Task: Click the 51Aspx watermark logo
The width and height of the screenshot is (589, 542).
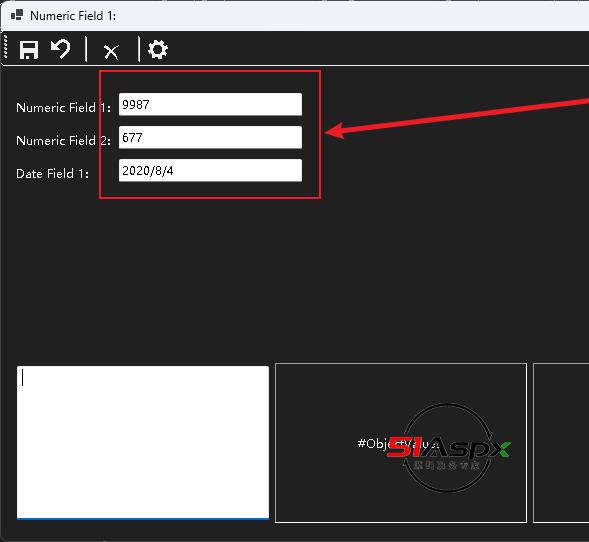Action: click(448, 448)
